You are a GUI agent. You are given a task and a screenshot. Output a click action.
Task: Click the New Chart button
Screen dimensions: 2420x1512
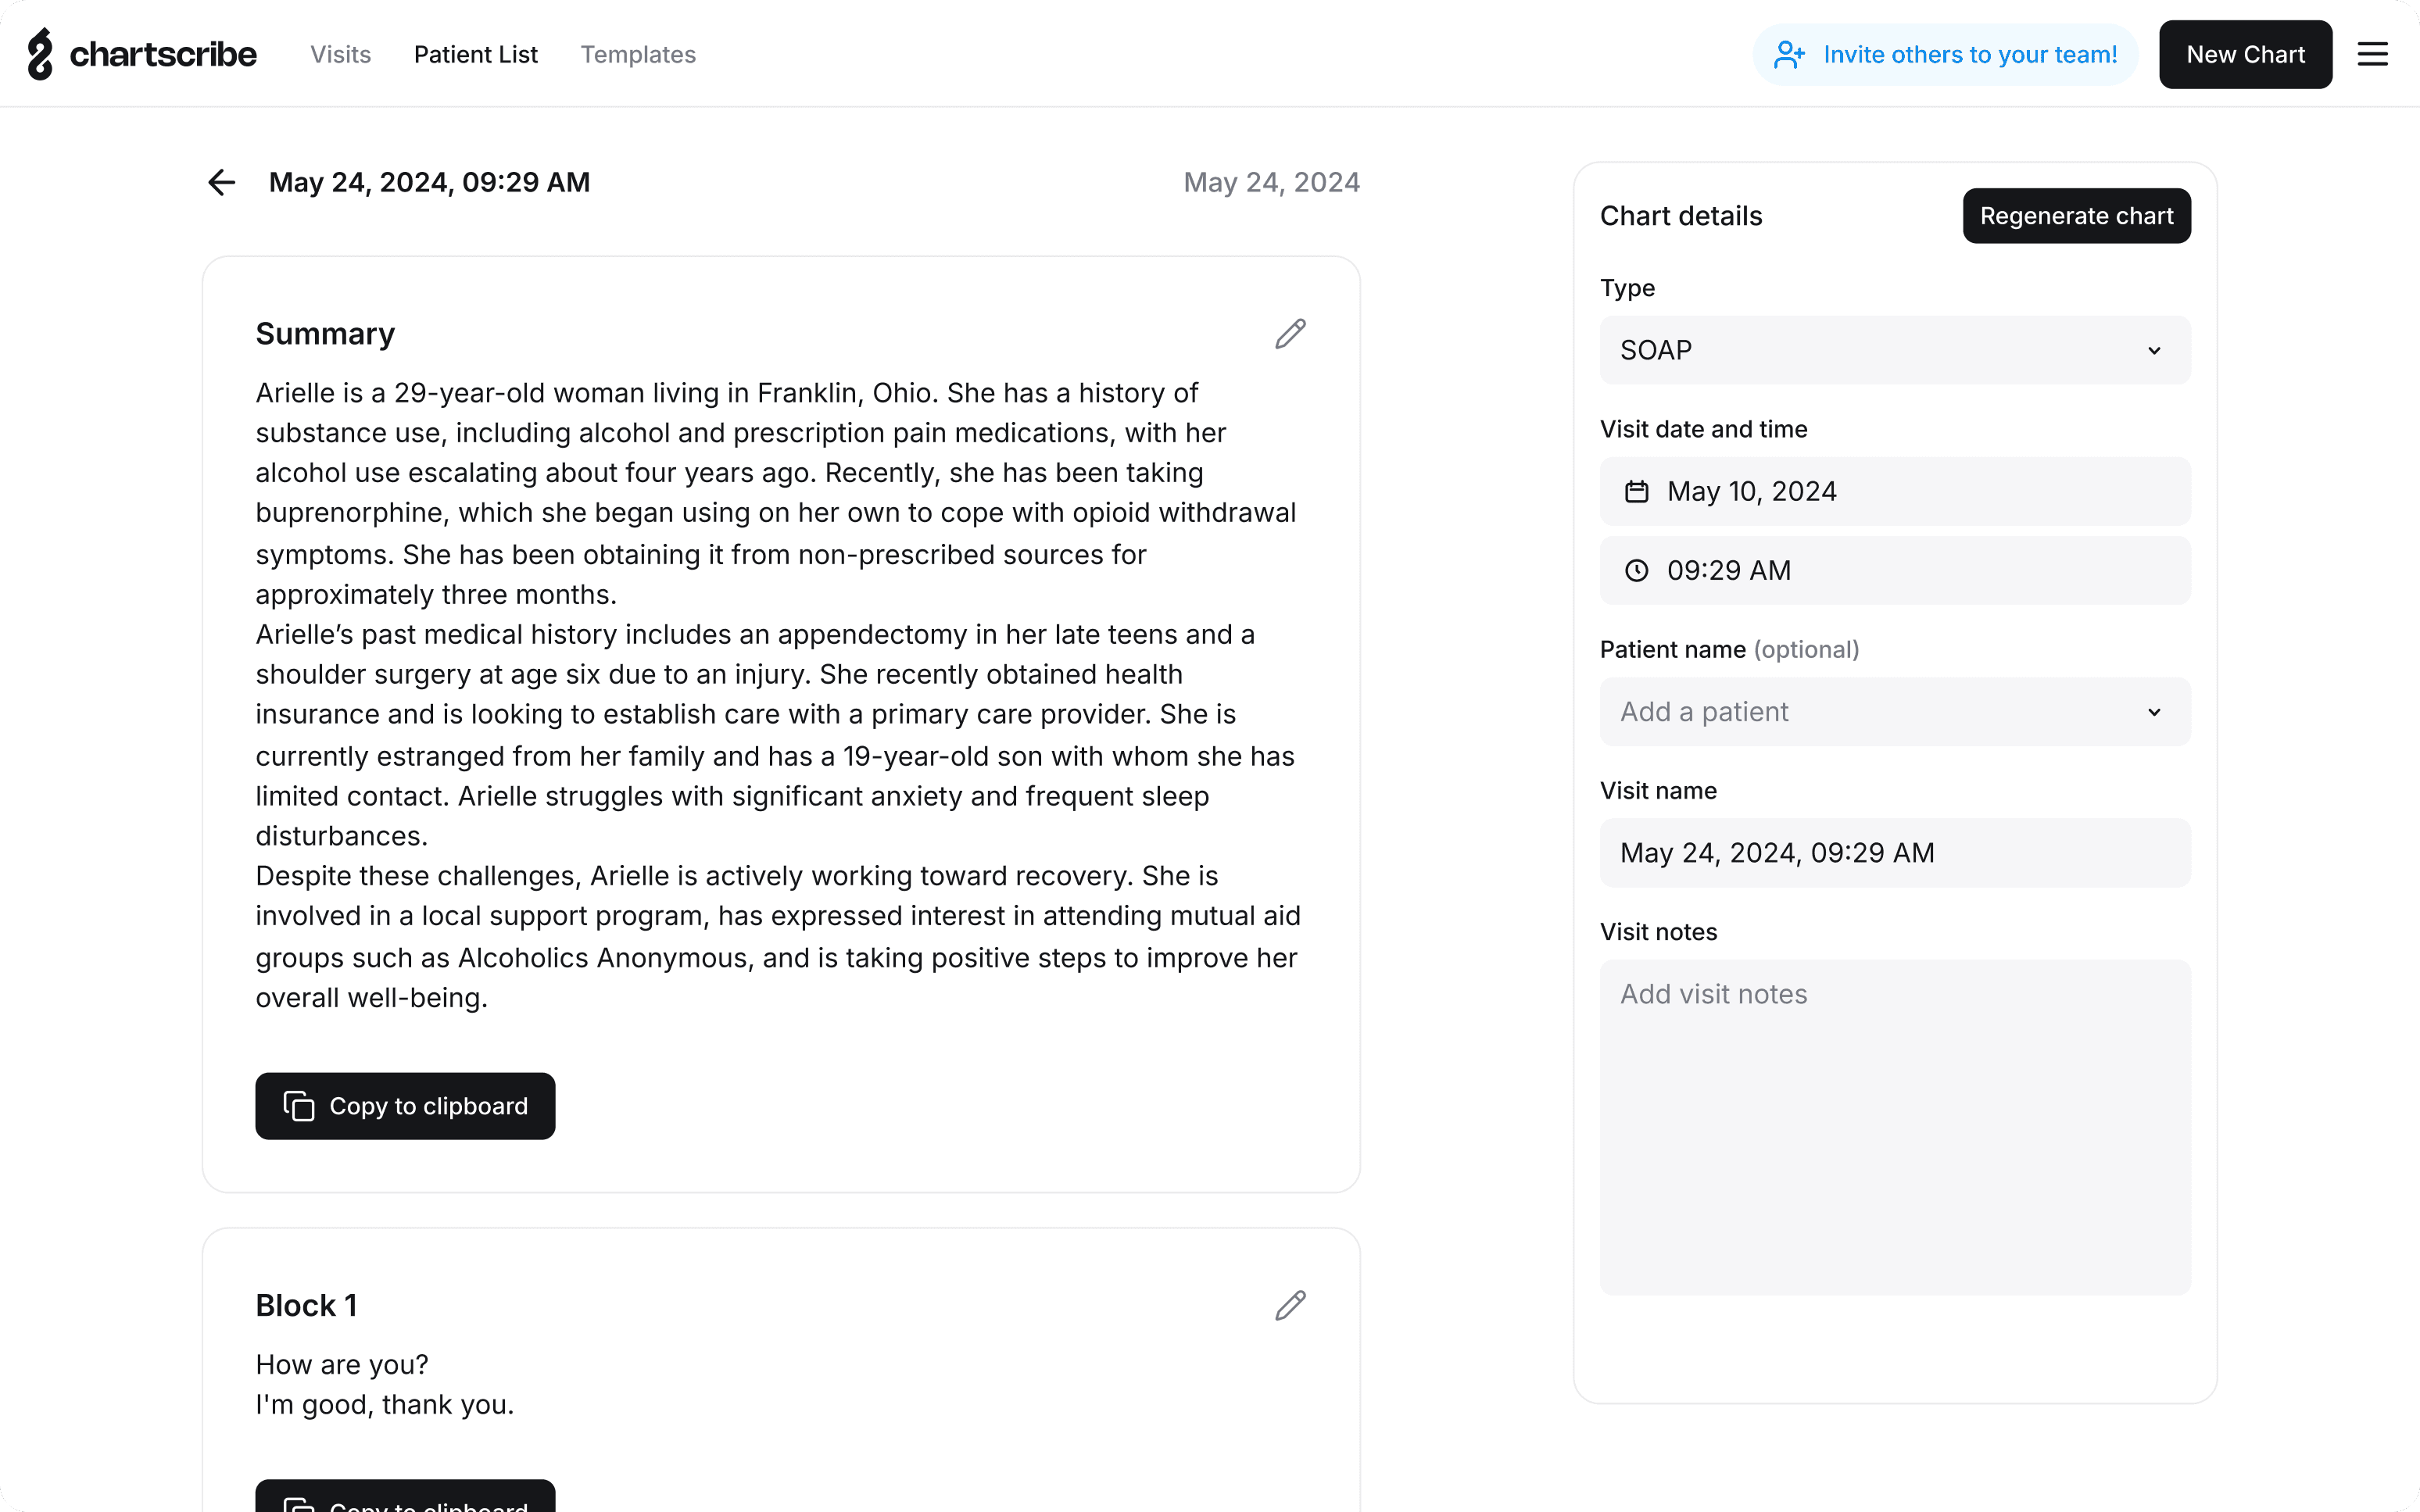pos(2245,54)
